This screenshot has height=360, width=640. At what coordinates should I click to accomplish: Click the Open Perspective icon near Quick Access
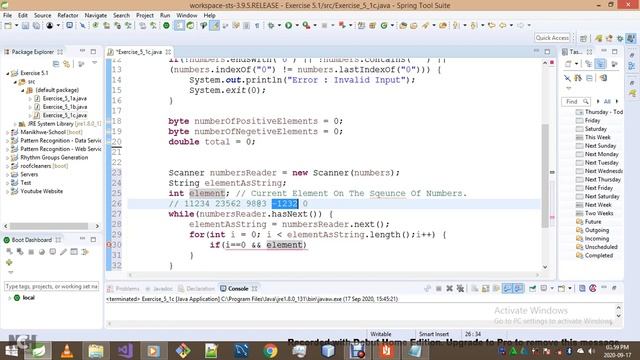point(583,38)
